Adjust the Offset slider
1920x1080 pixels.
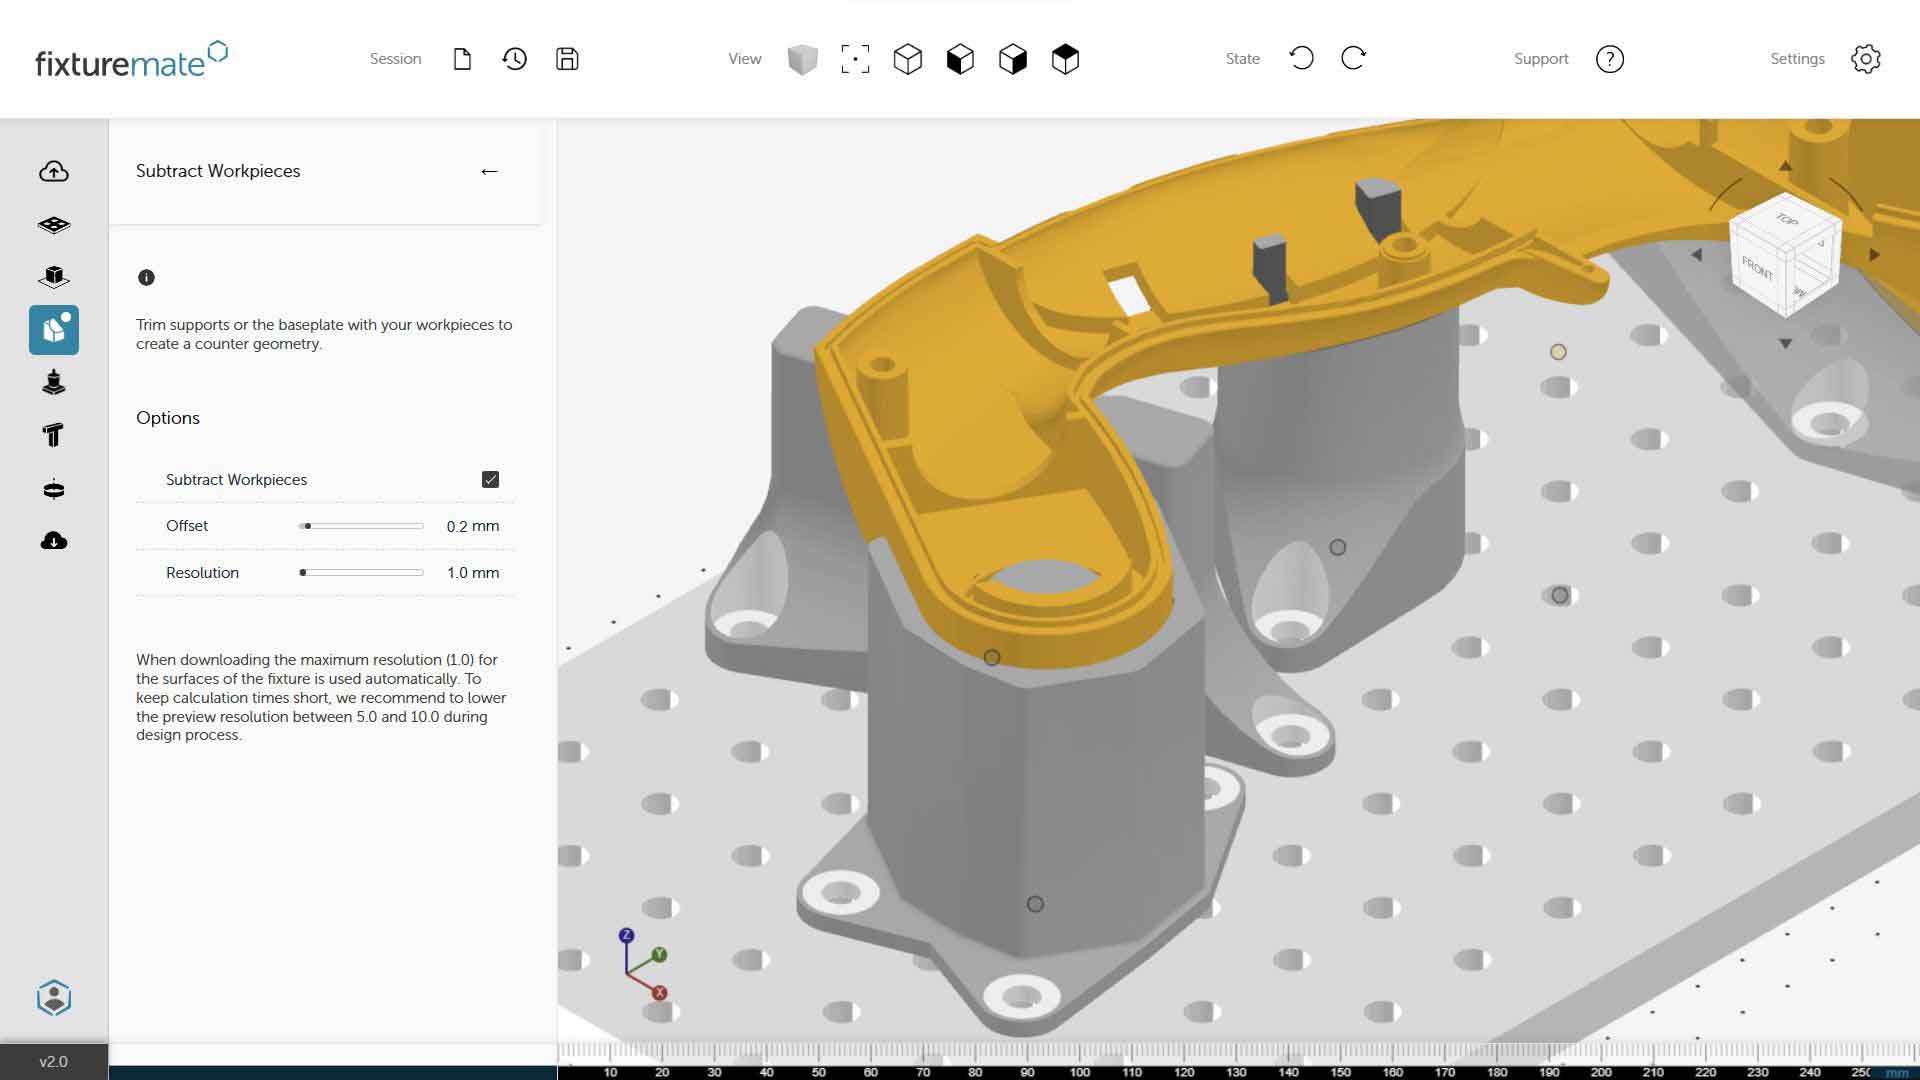click(x=308, y=526)
